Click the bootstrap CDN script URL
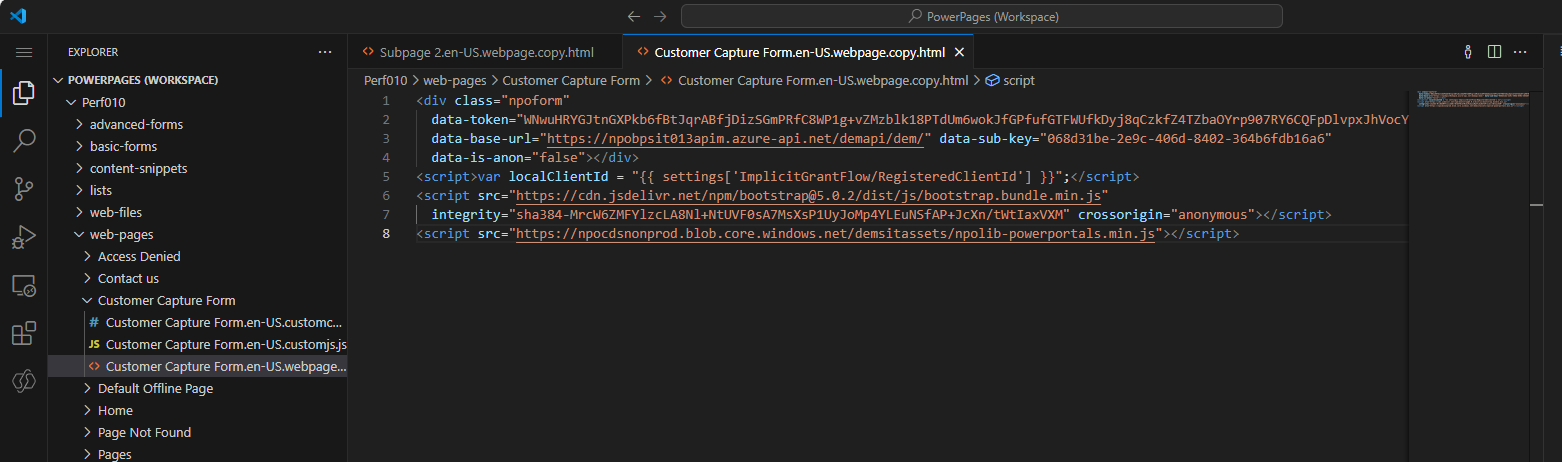The width and height of the screenshot is (1562, 462). [808, 195]
